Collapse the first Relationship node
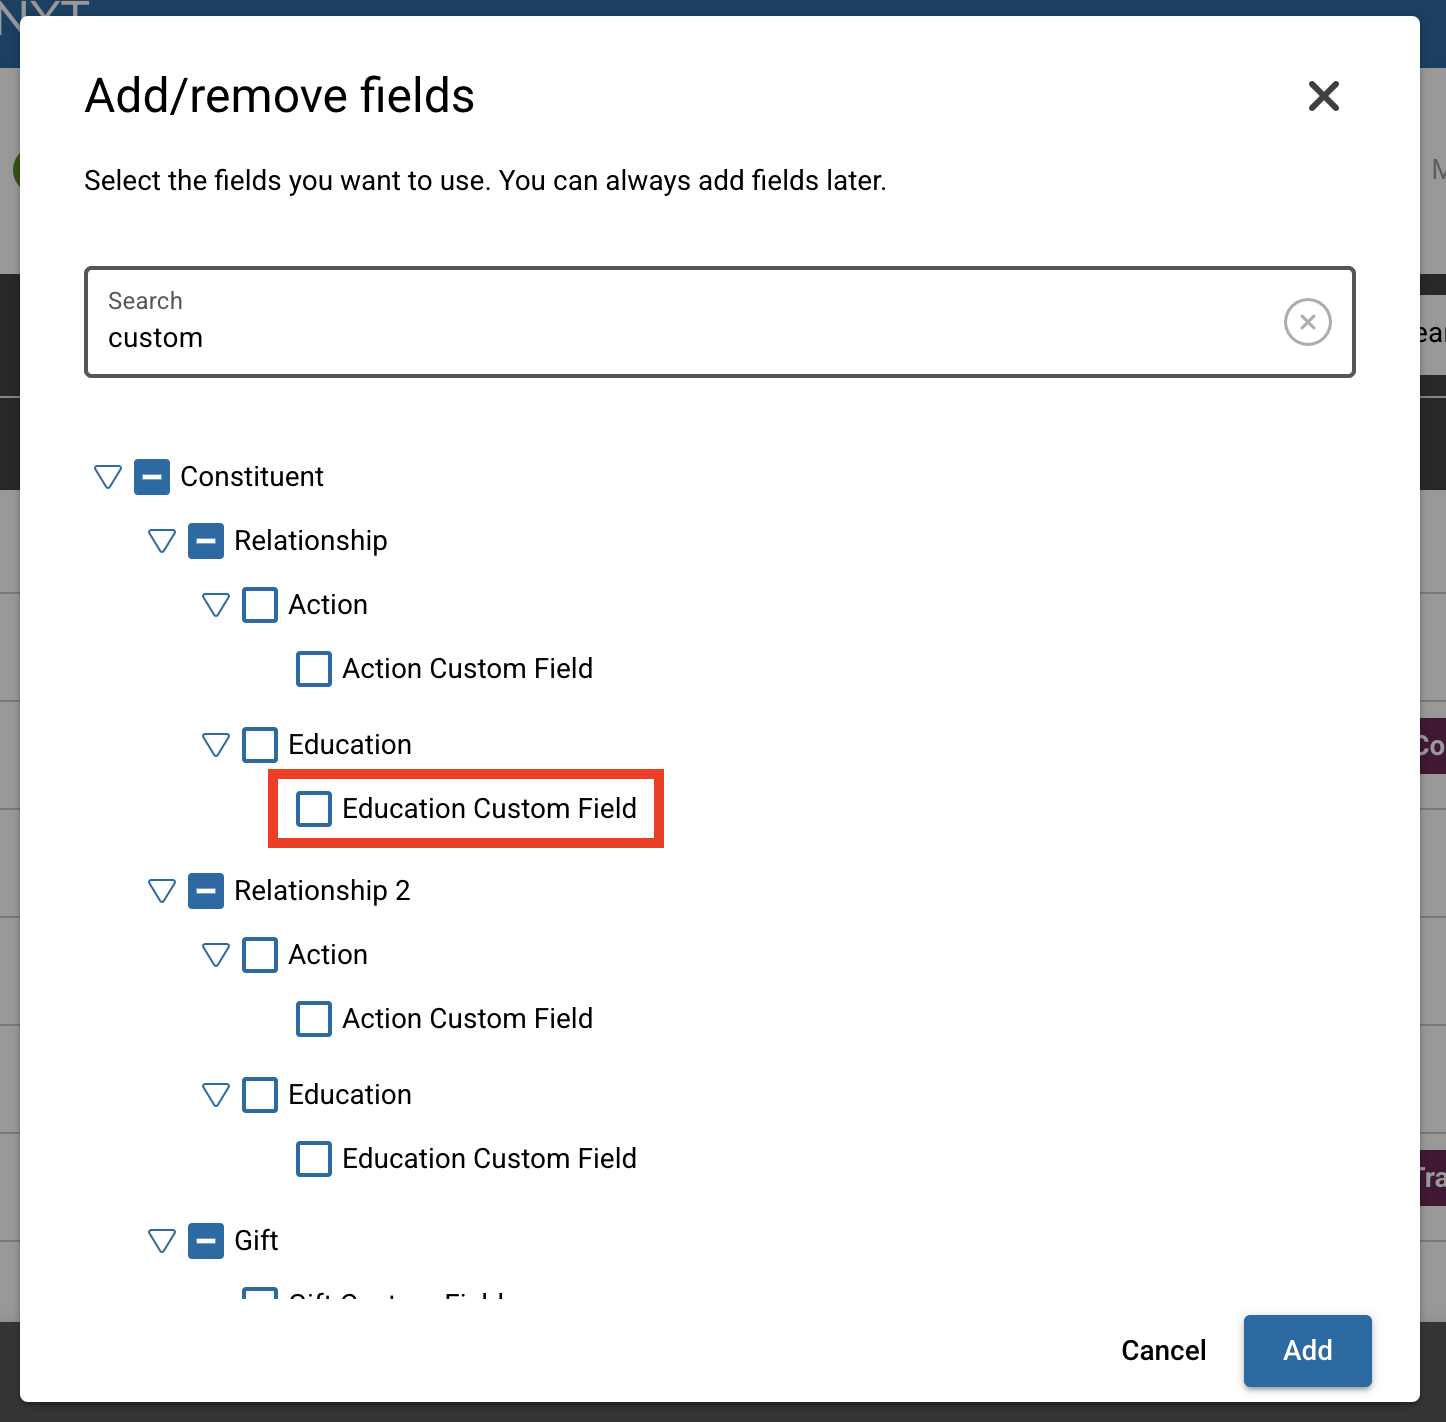1446x1422 pixels. pos(162,541)
